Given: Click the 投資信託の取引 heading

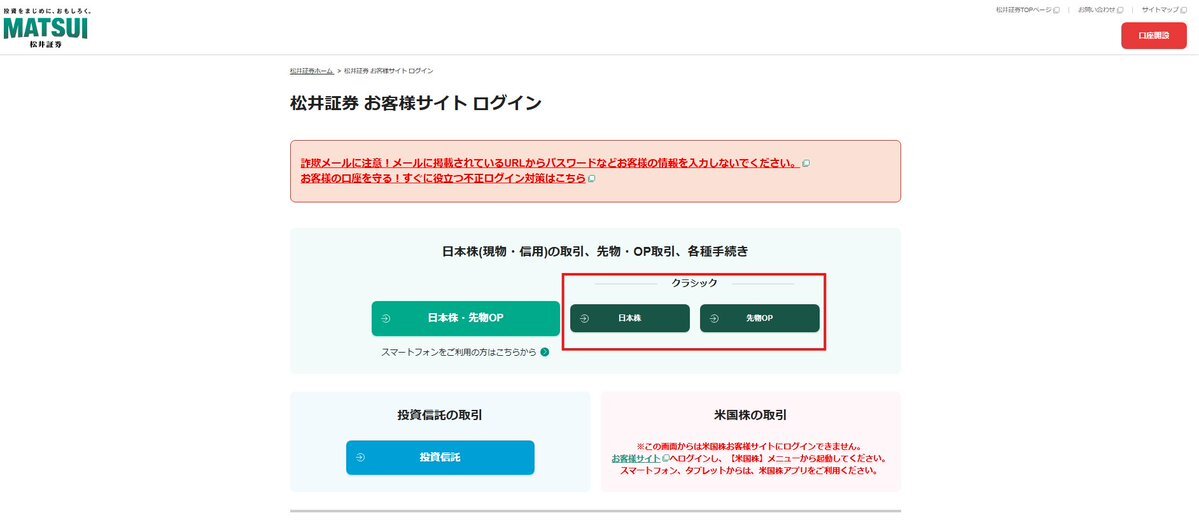Looking at the screenshot, I should pos(440,415).
